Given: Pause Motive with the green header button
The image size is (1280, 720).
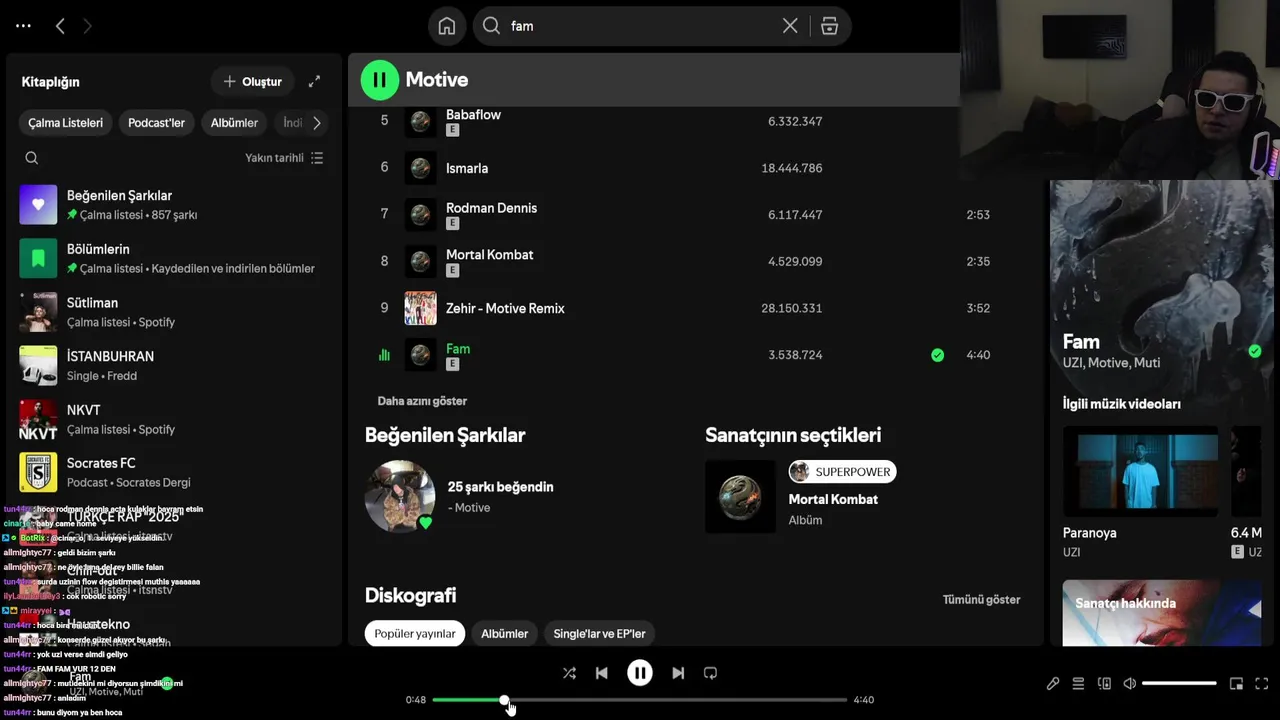Looking at the screenshot, I should point(380,80).
